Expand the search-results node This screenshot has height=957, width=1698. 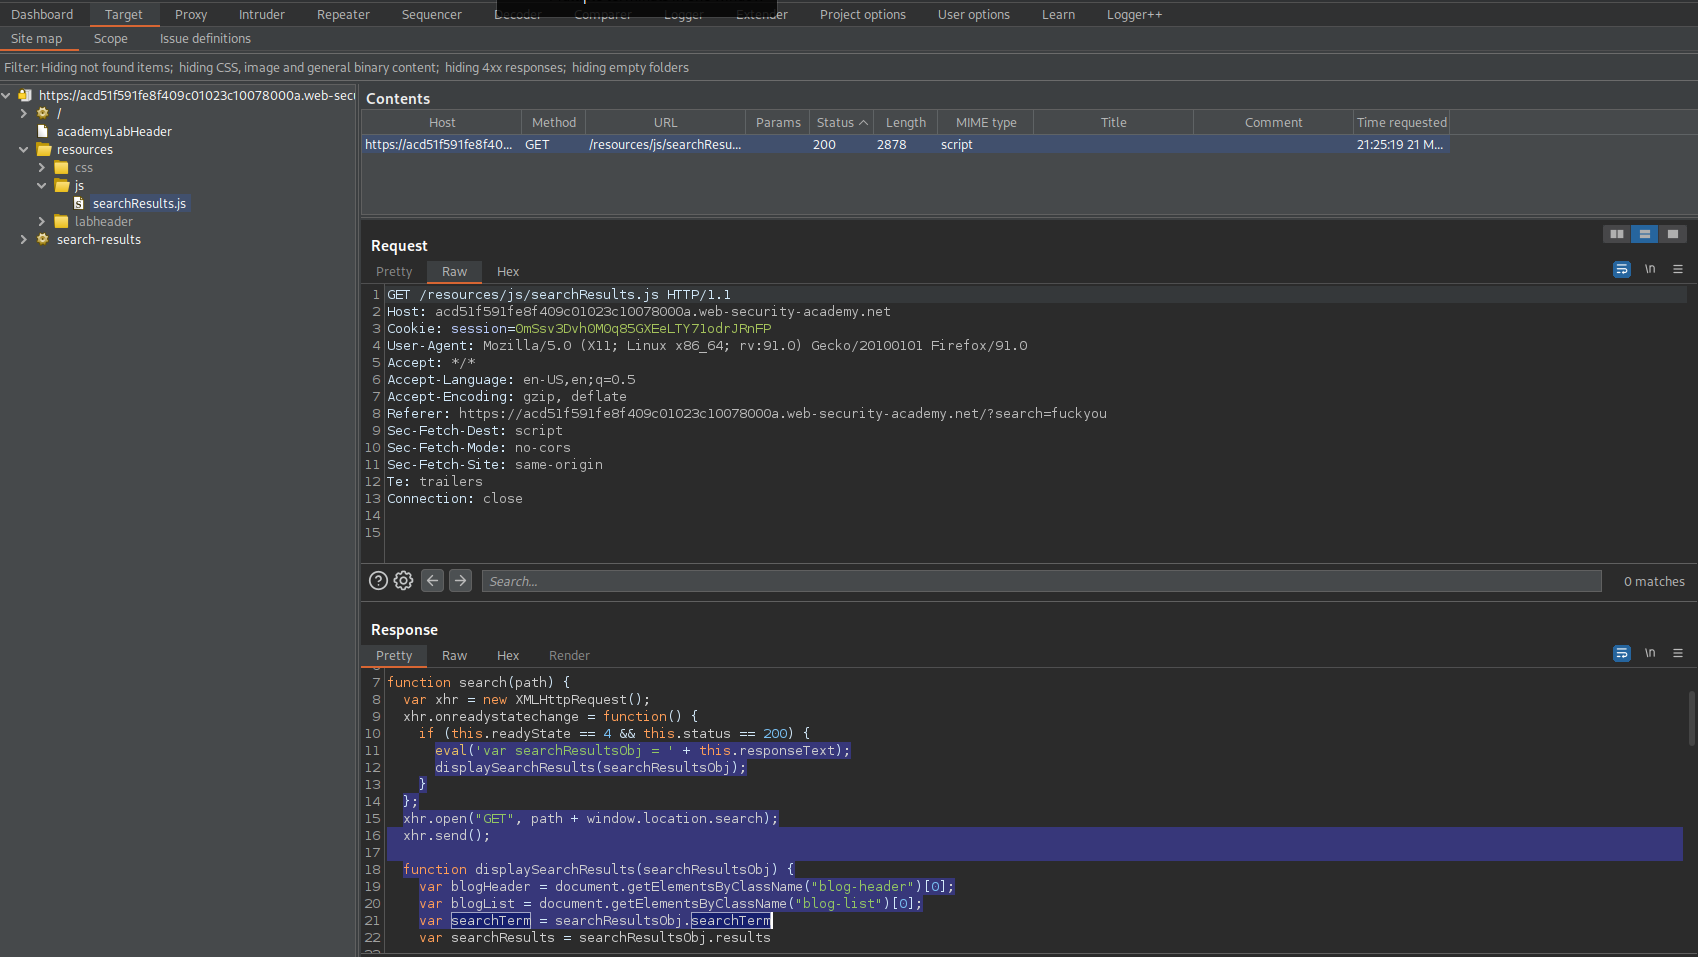pos(24,240)
